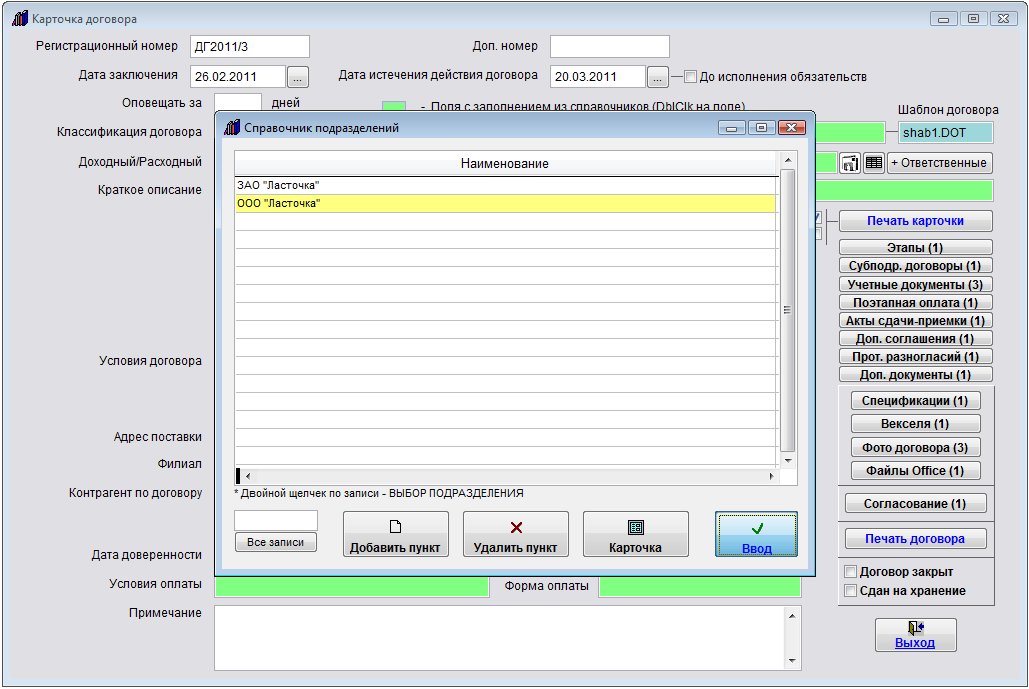Maximize the Справочник подразделений dialog
Screen dimensions: 1029x689
click(x=761, y=127)
